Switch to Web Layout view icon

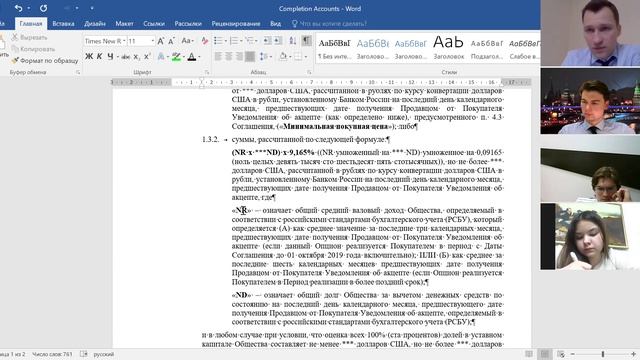(561, 354)
